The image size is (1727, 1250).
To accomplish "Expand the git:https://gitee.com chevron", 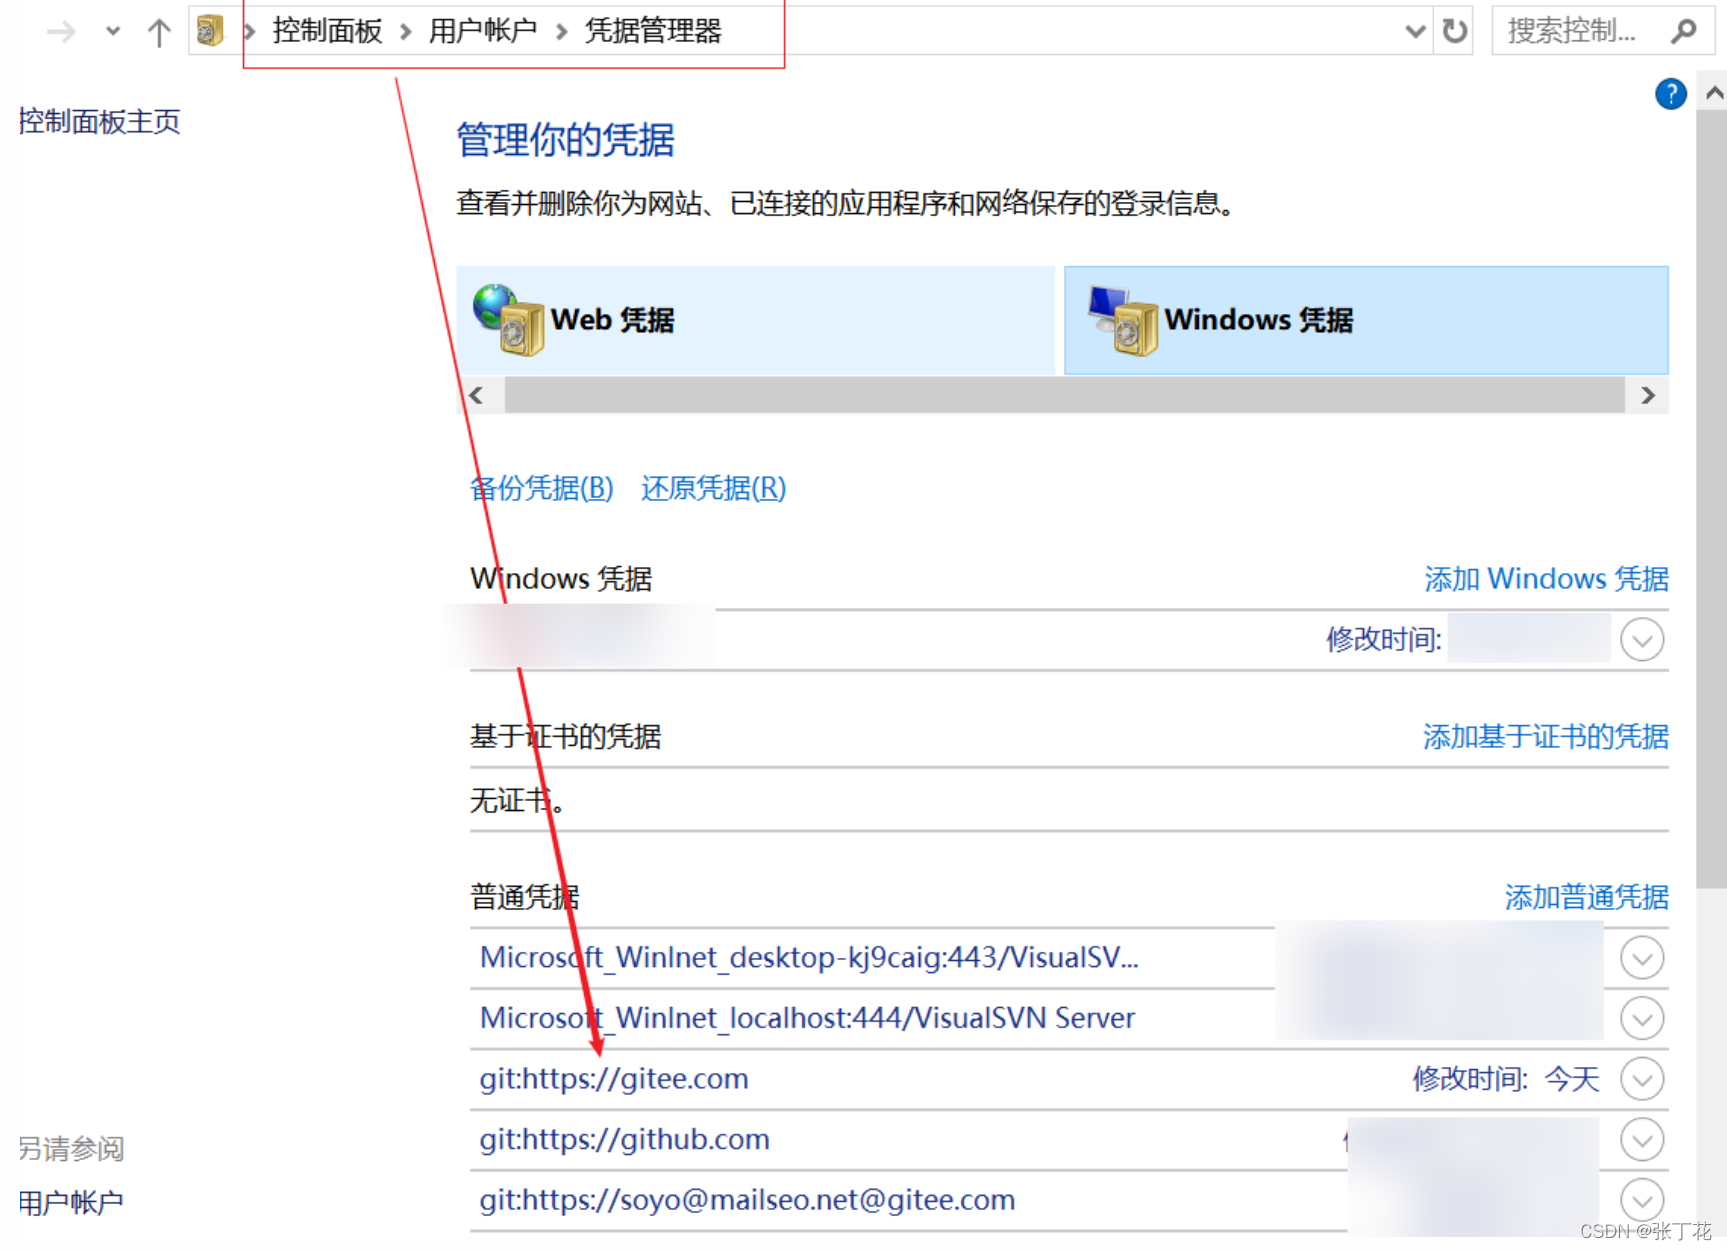I will pyautogui.click(x=1641, y=1079).
